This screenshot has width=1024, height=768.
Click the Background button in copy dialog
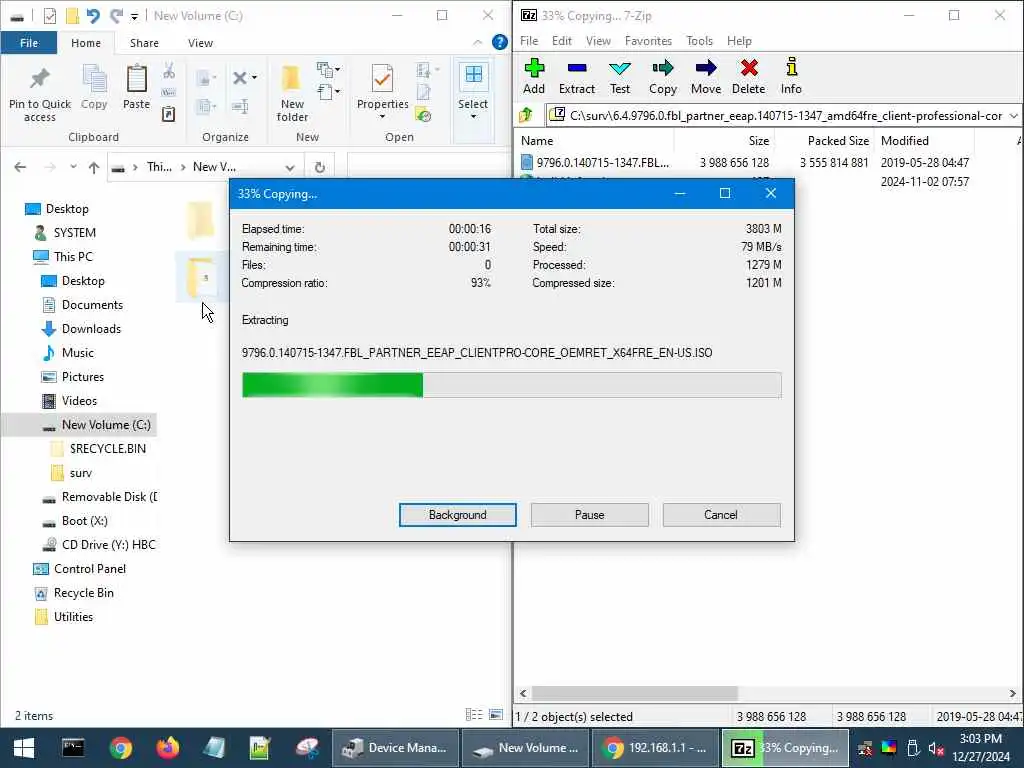coord(457,515)
